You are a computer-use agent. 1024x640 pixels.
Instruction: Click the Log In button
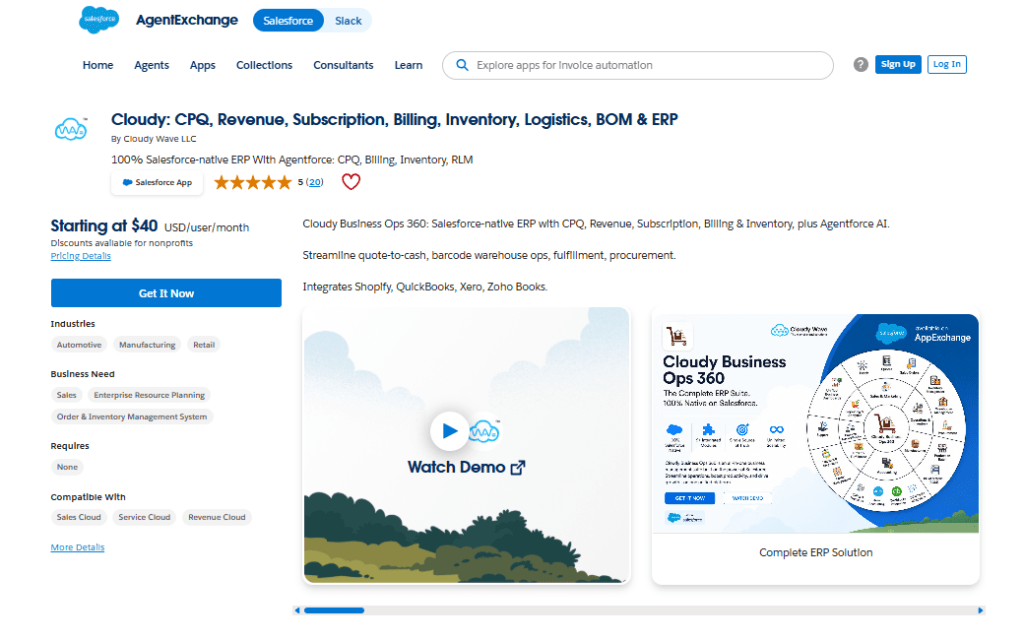[946, 64]
